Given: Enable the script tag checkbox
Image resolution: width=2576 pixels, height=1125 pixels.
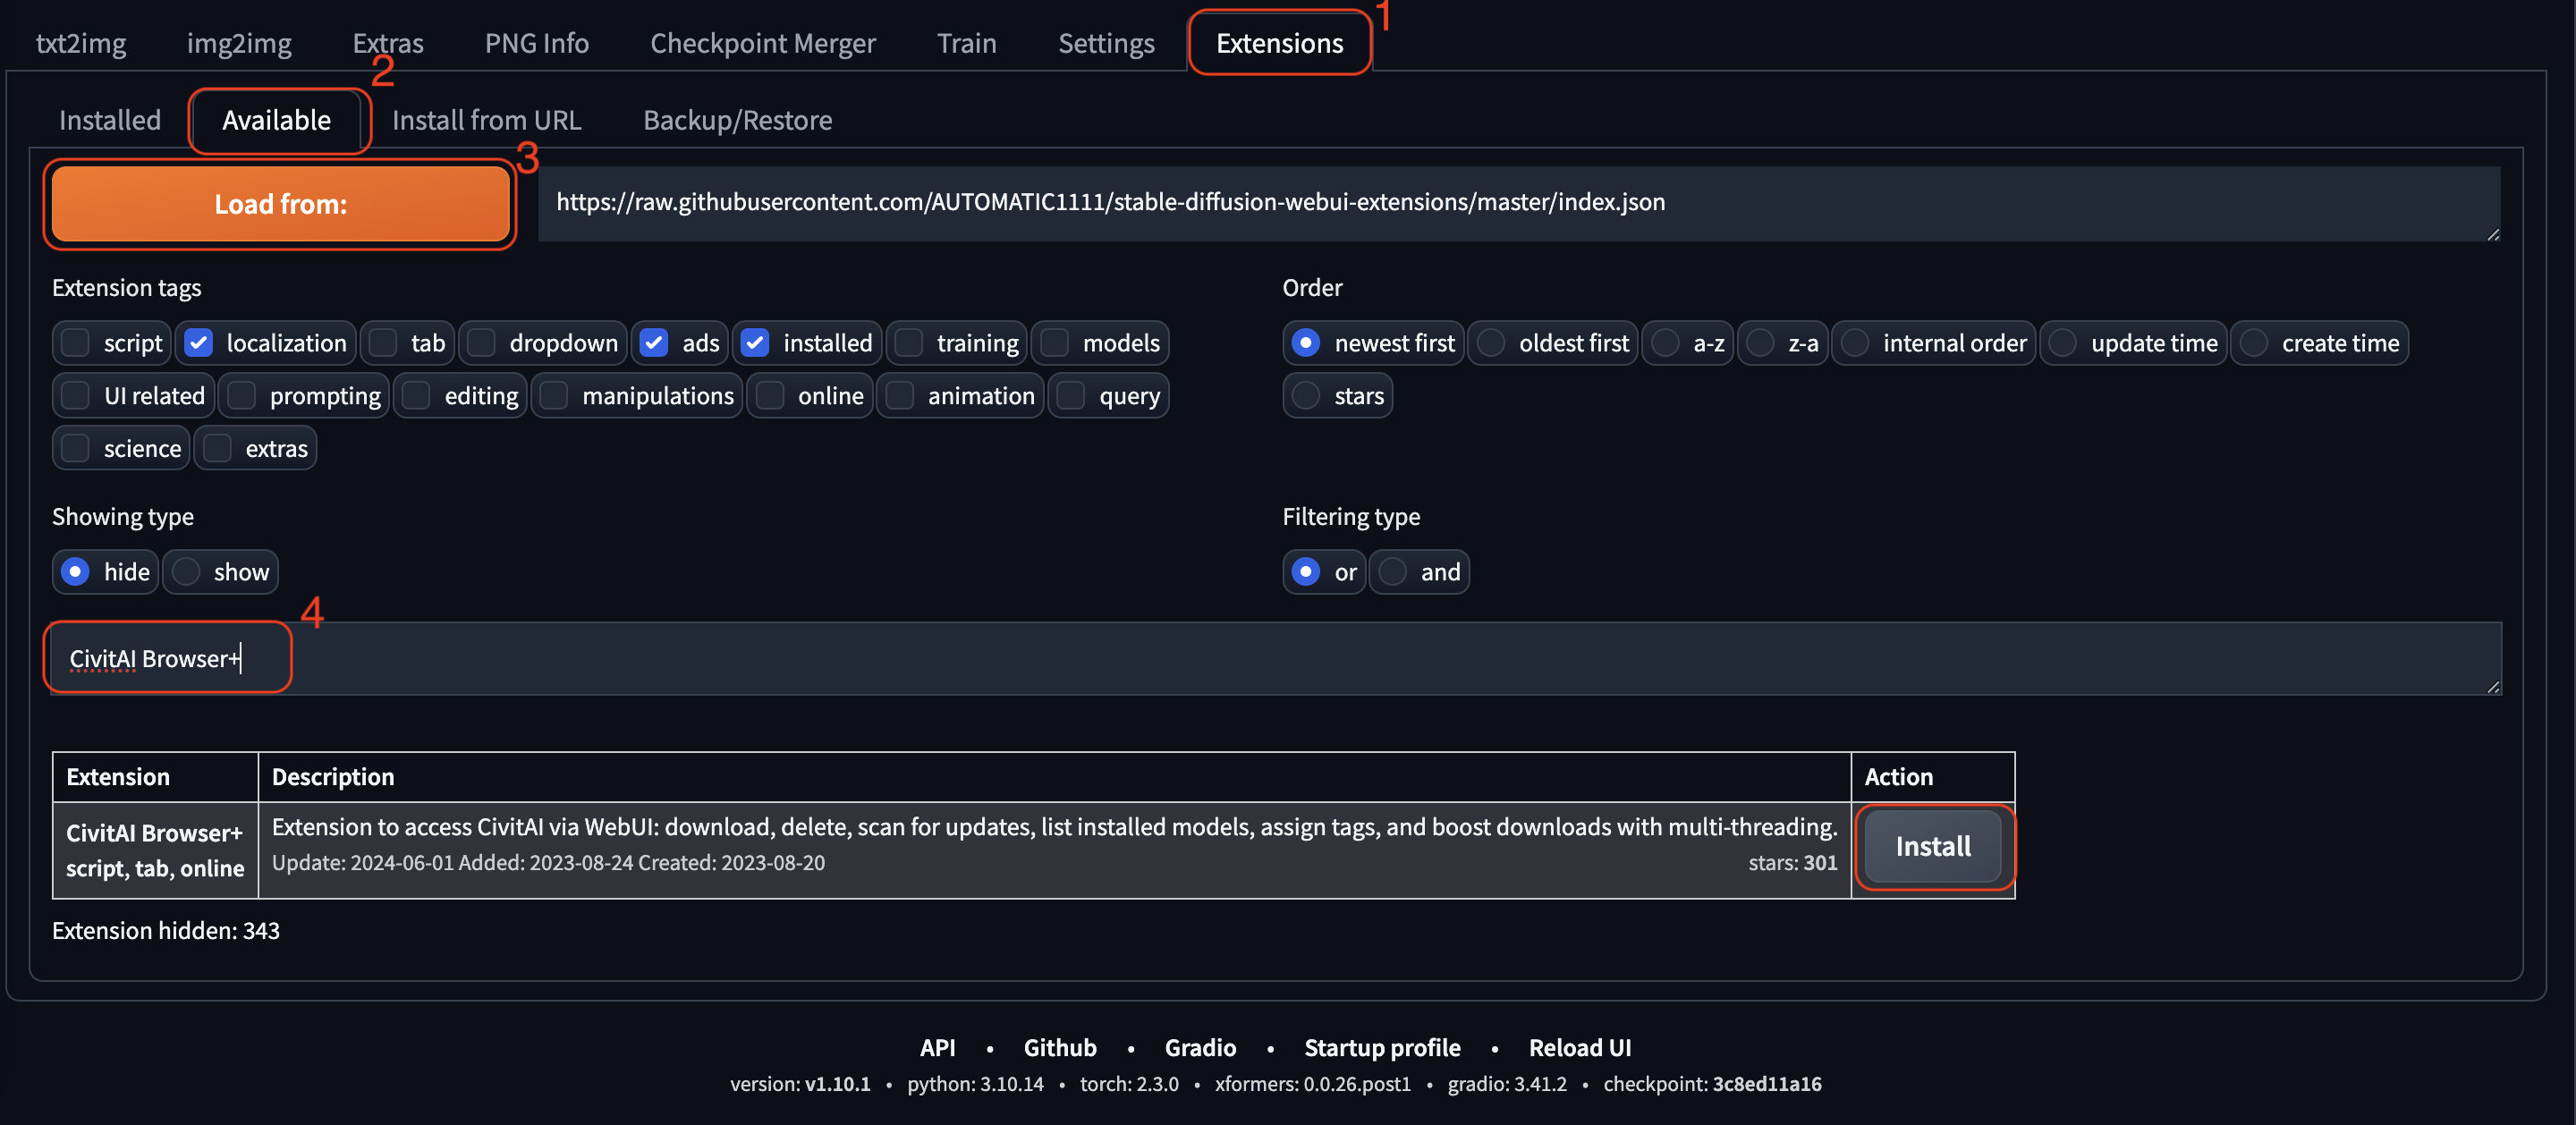Looking at the screenshot, I should point(76,343).
